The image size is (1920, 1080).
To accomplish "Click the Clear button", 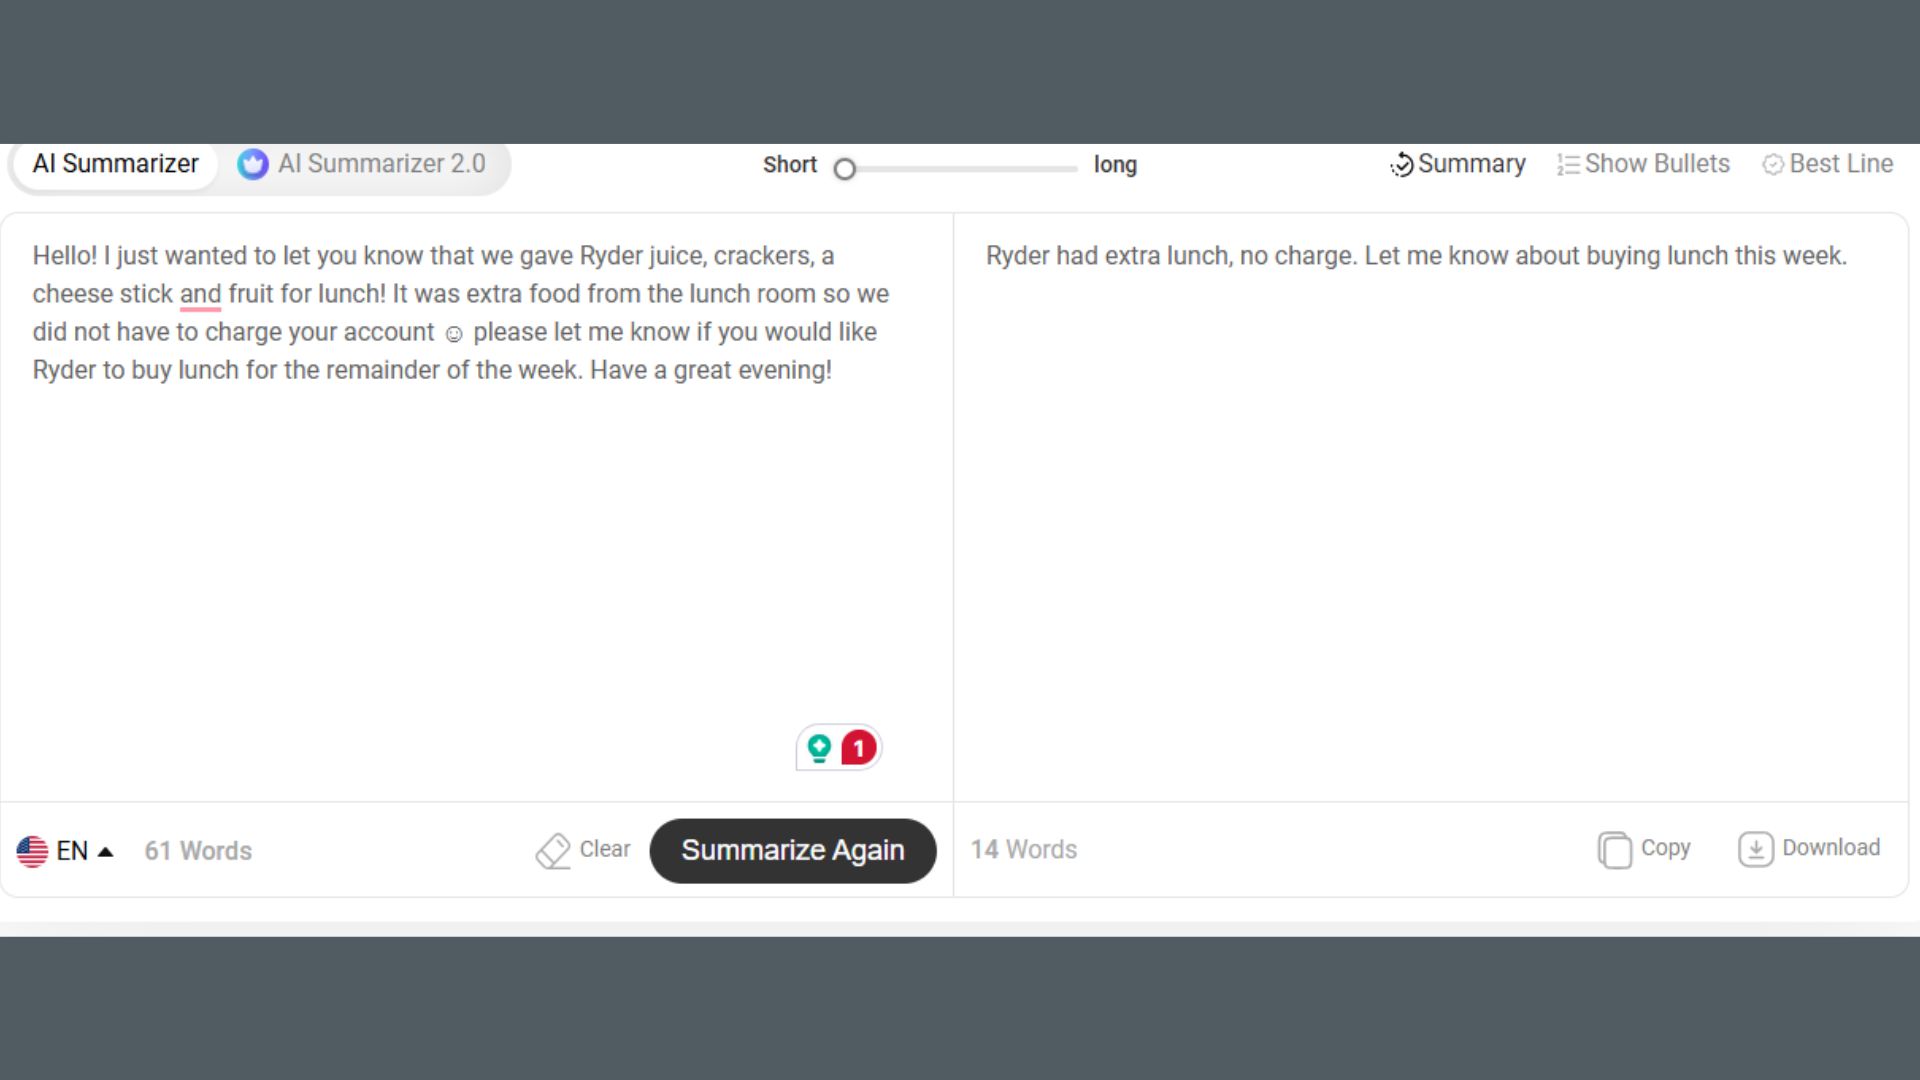I will pos(583,849).
